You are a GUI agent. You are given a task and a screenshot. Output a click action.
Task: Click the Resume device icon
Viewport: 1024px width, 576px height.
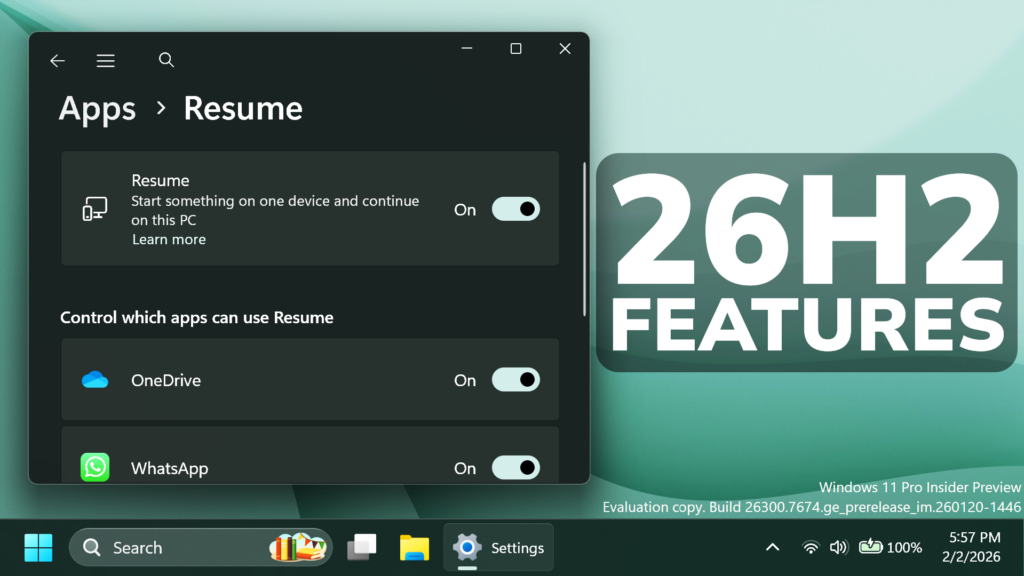coord(95,209)
